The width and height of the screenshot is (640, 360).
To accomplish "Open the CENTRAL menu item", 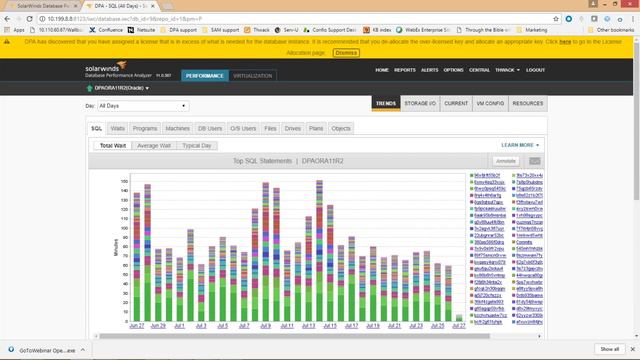I will (479, 70).
